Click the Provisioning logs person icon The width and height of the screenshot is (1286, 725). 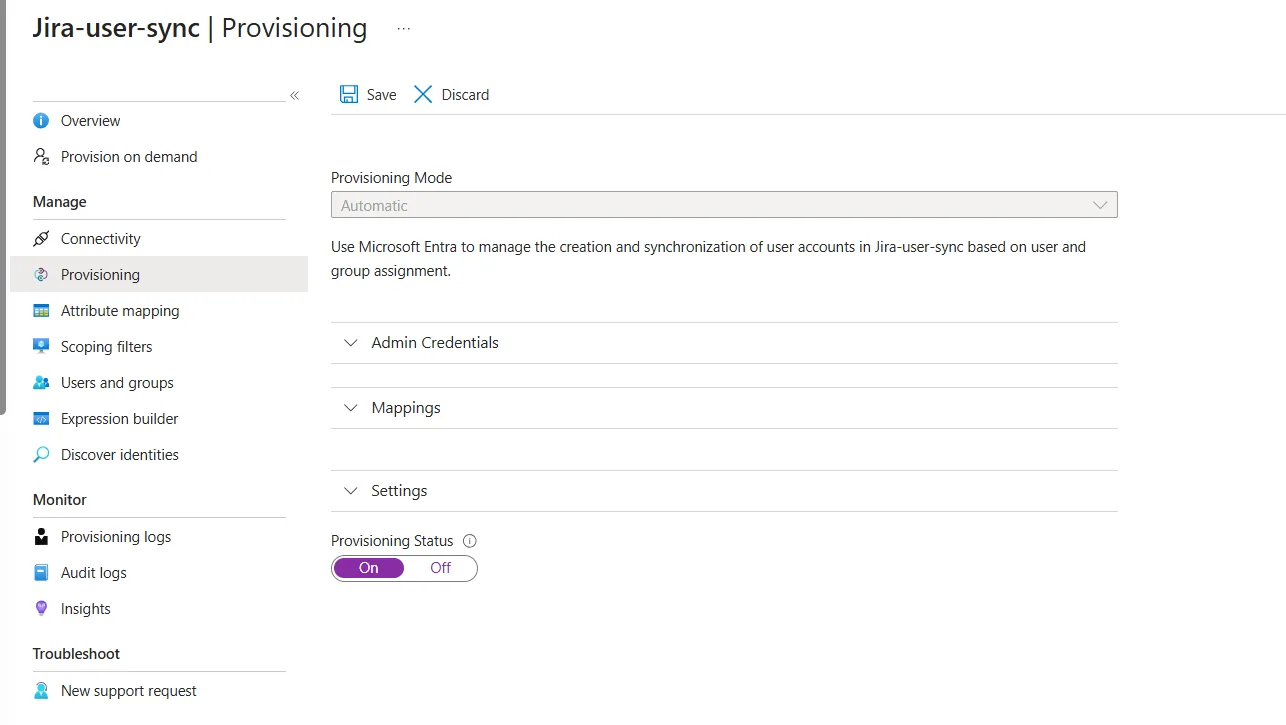(41, 537)
